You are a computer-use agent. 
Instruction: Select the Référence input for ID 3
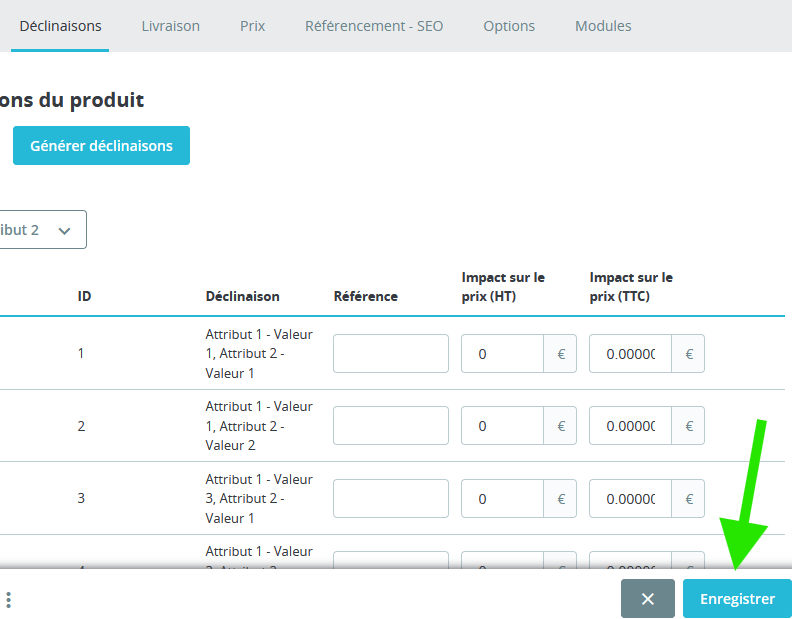click(390, 499)
